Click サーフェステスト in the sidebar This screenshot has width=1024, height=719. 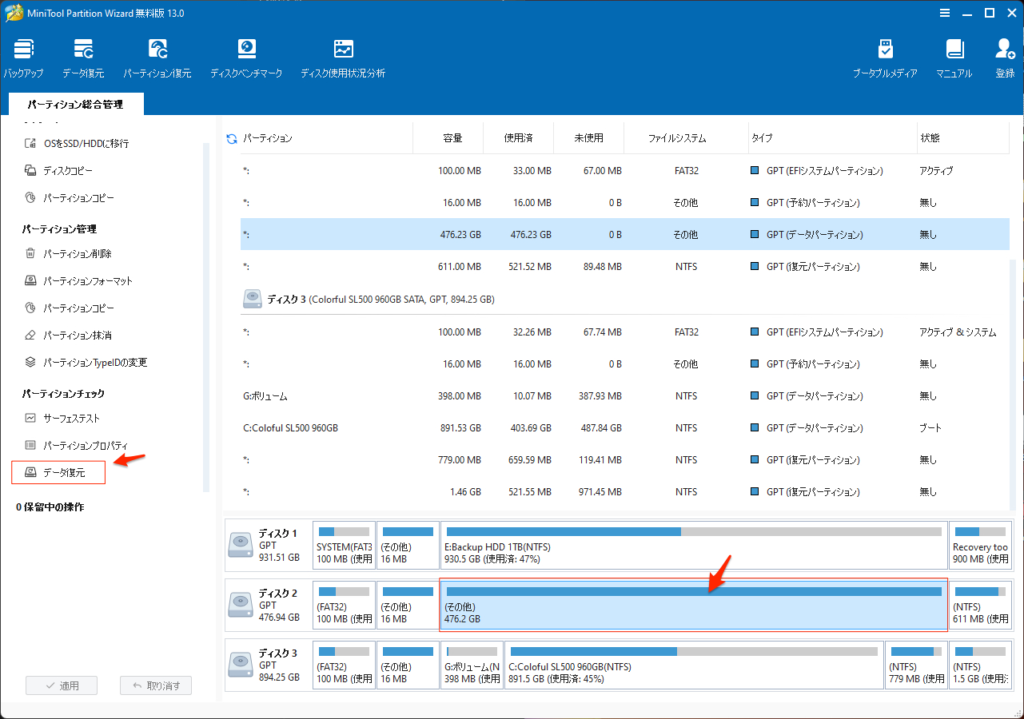click(71, 418)
